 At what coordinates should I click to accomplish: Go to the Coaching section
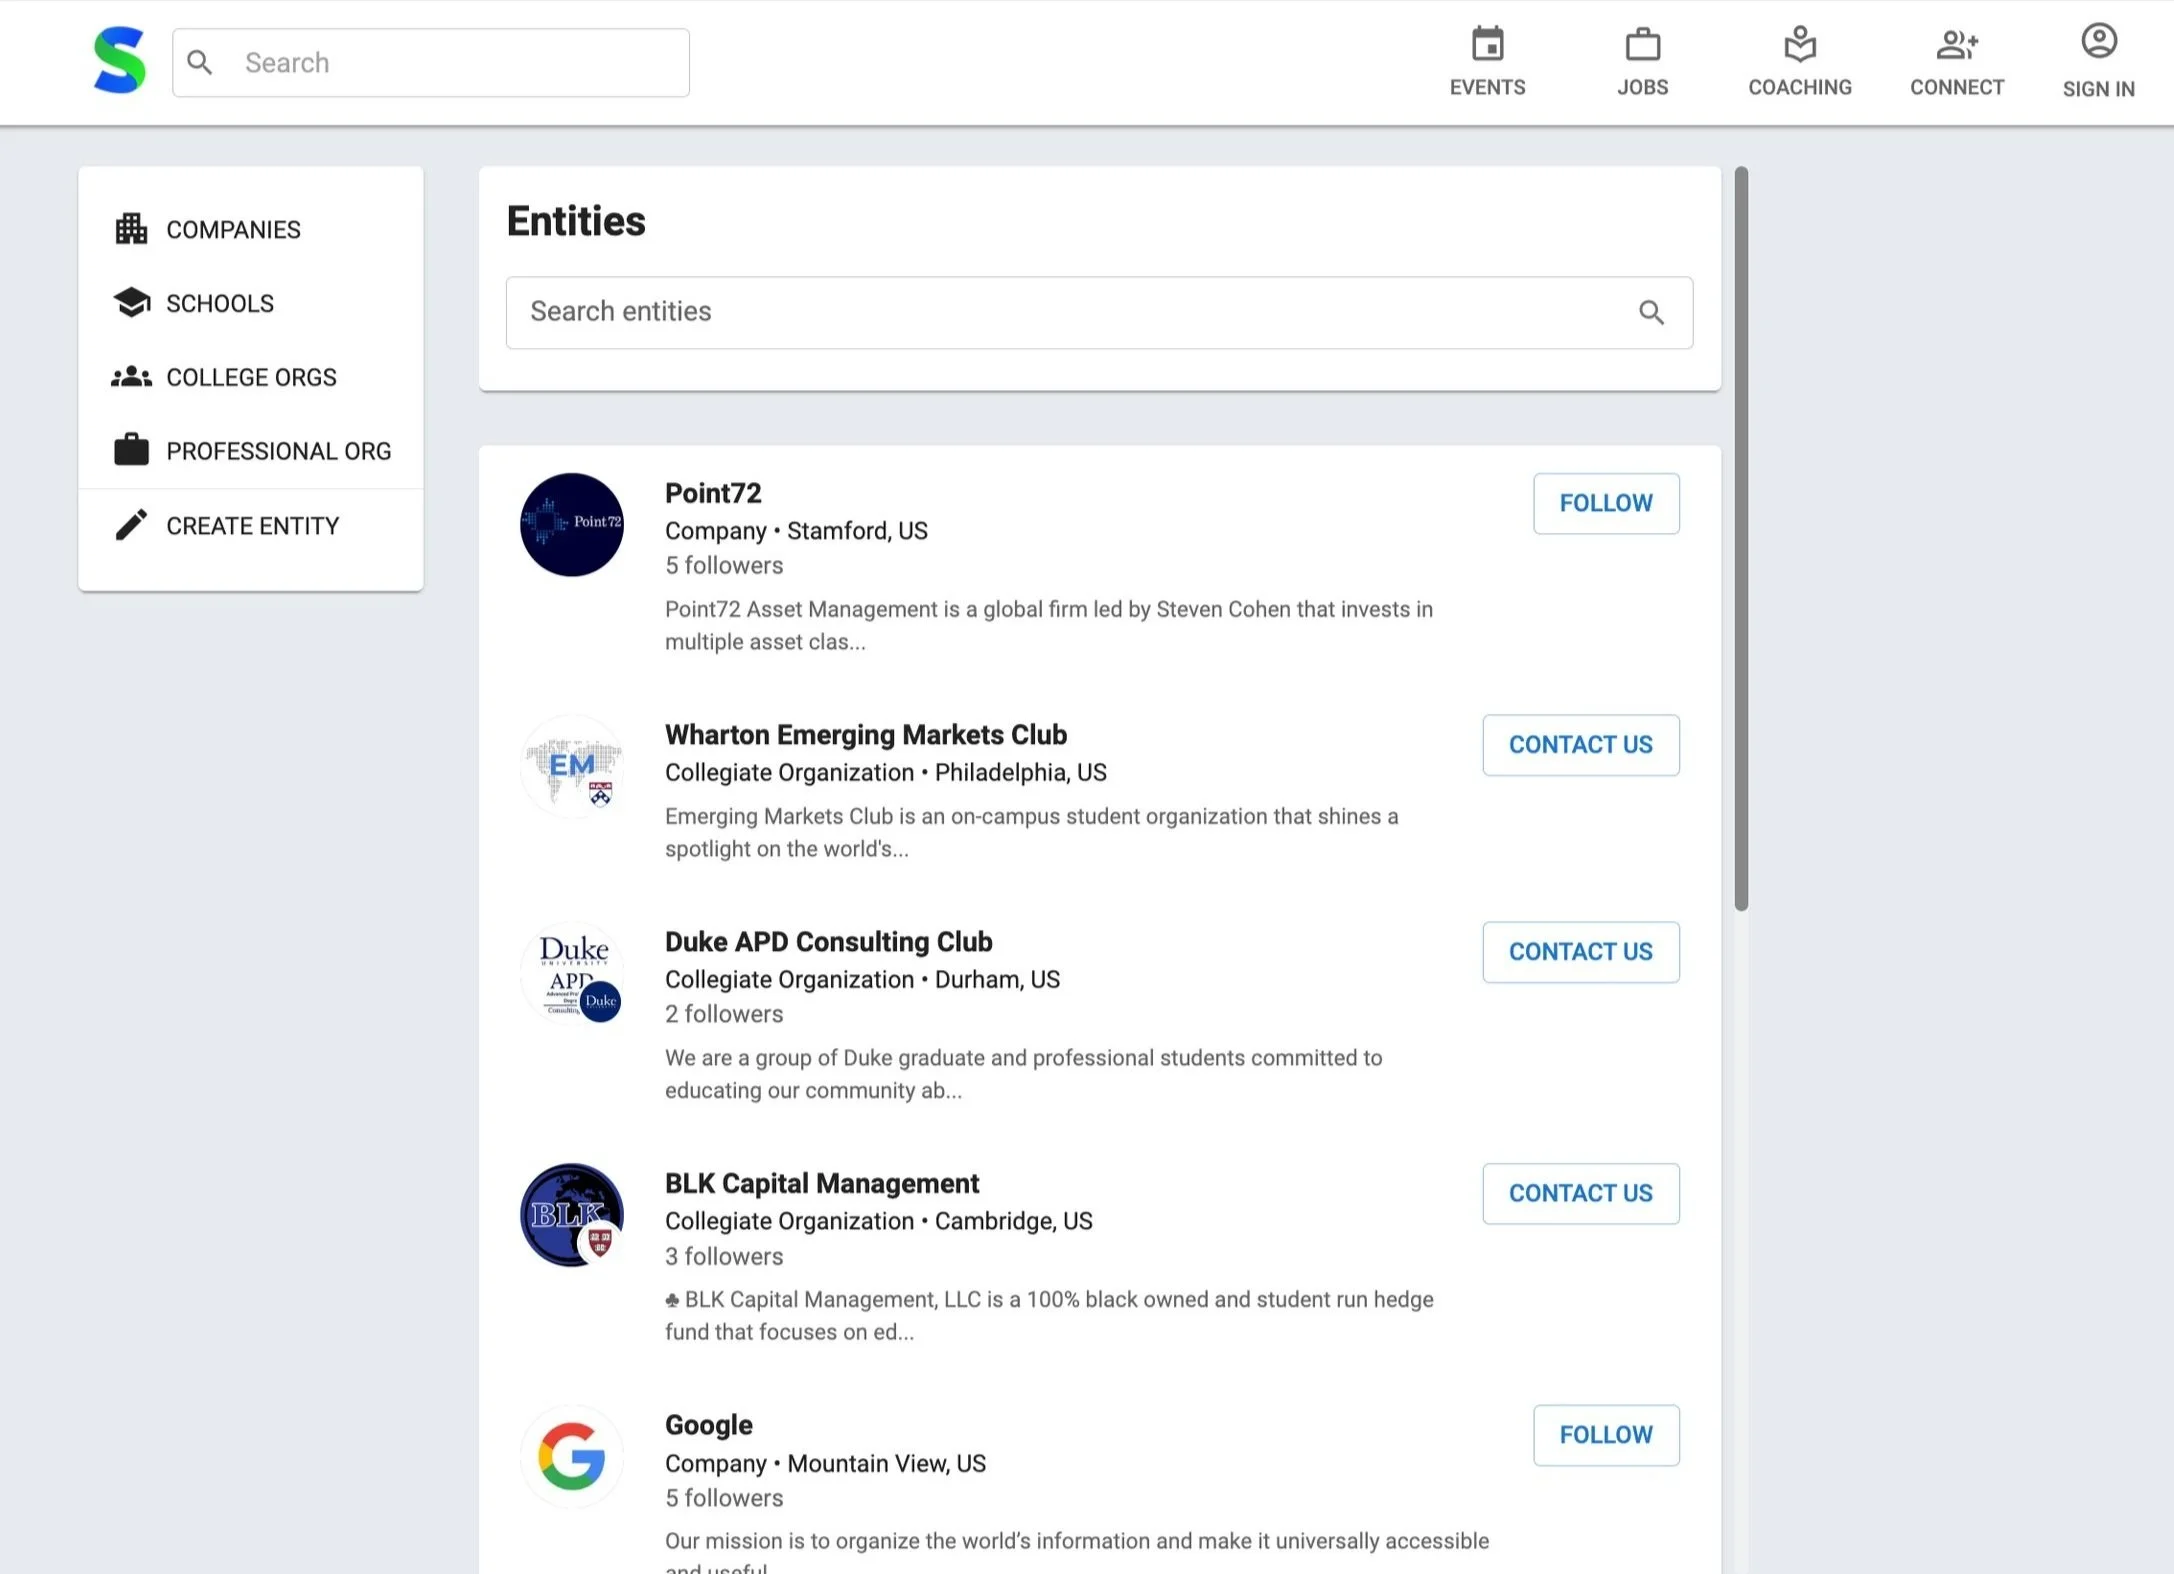(1799, 61)
